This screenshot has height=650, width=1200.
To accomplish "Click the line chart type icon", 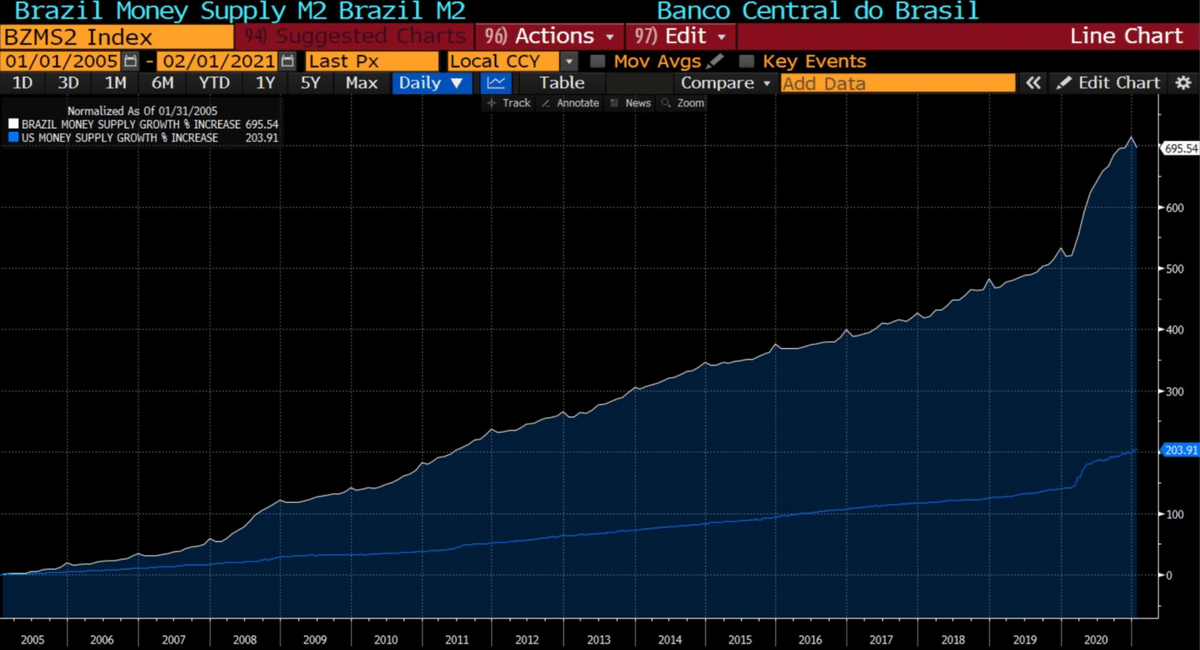I will [x=494, y=83].
